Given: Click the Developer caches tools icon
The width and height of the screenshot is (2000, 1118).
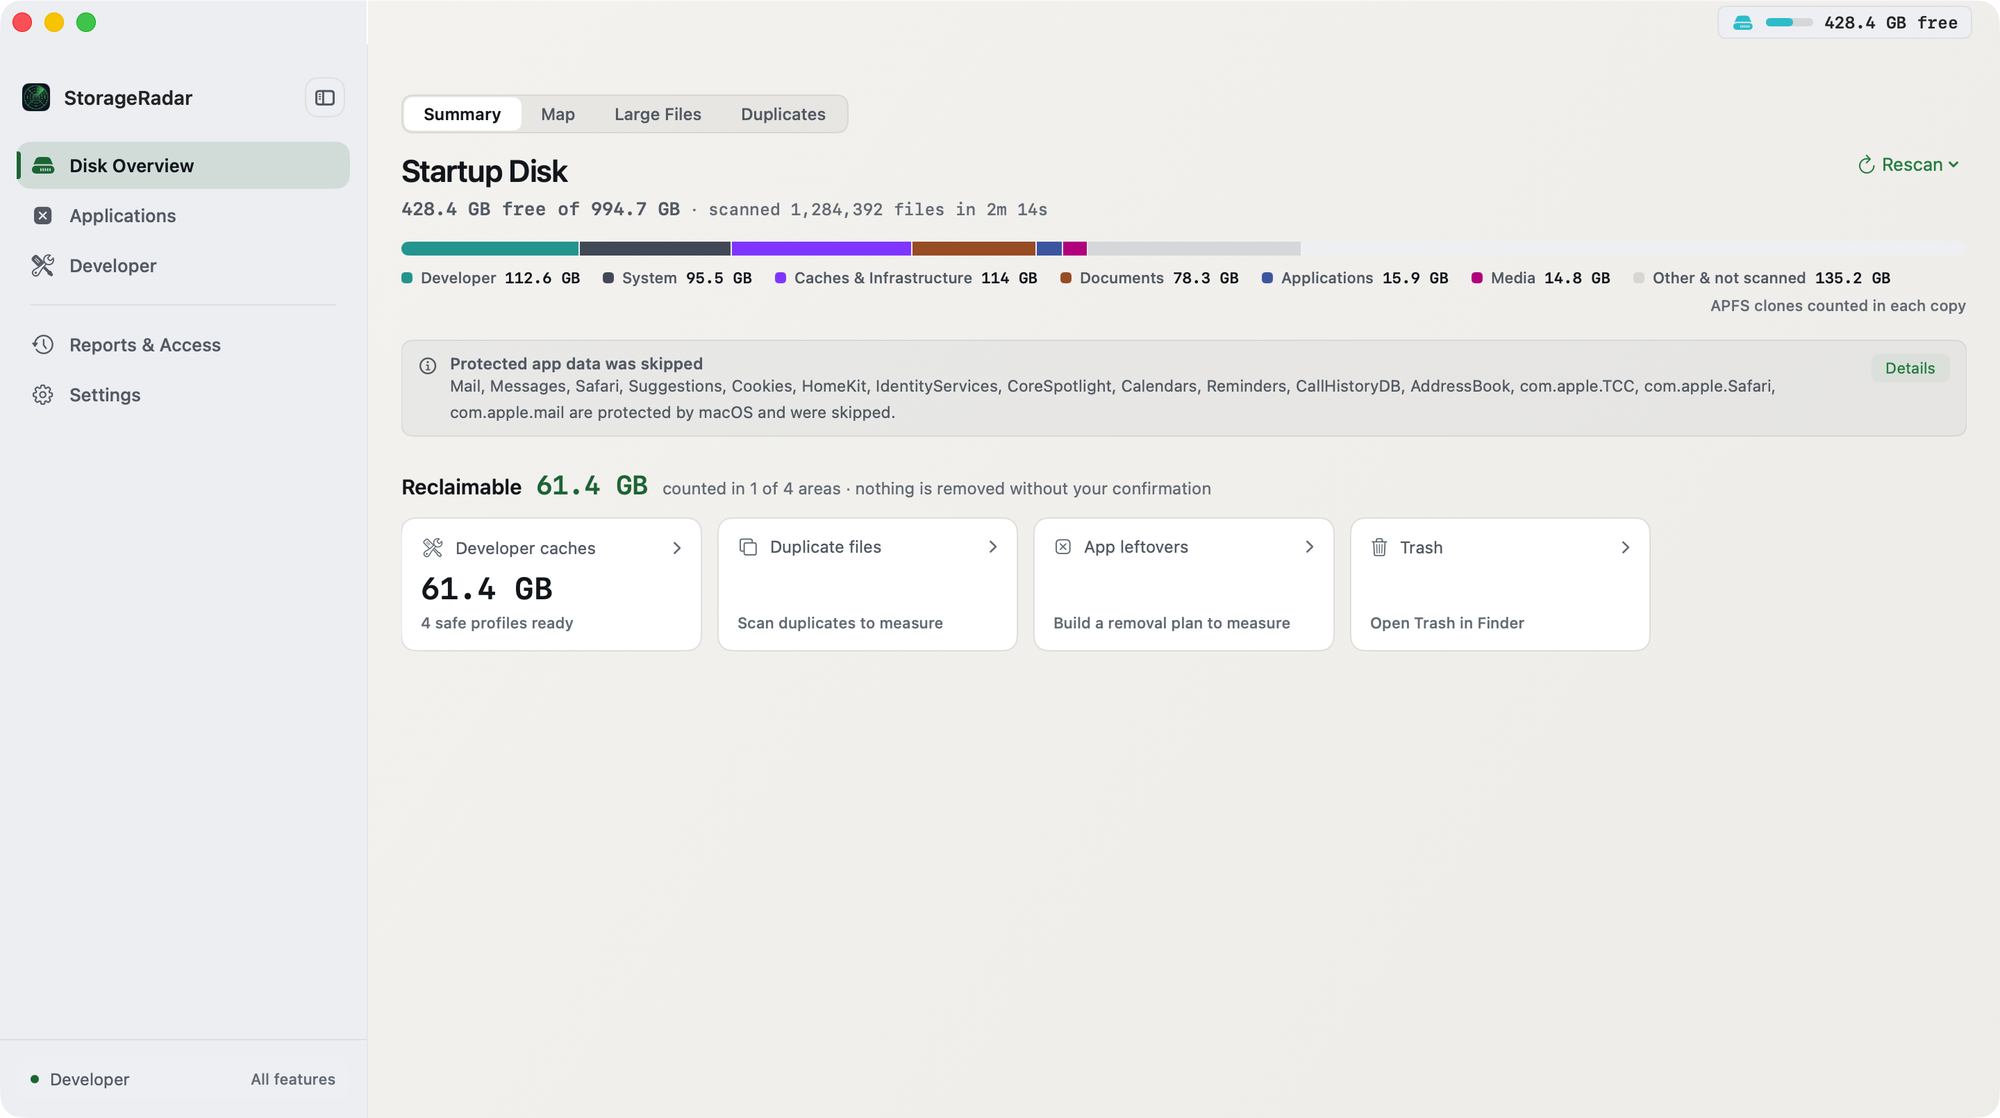Looking at the screenshot, I should click(x=433, y=548).
